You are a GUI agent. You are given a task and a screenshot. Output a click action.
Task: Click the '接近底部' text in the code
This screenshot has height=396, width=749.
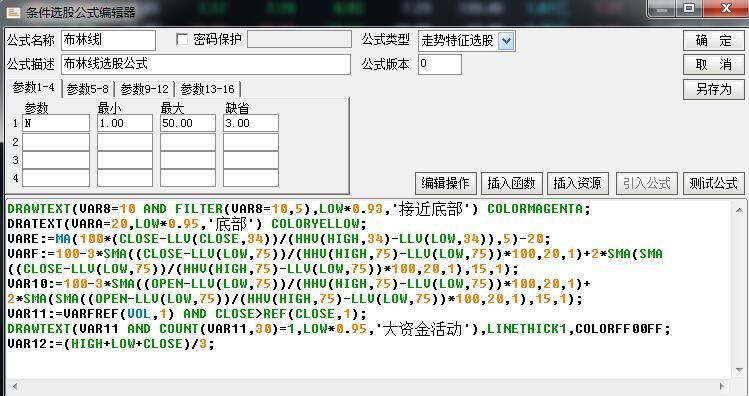429,209
